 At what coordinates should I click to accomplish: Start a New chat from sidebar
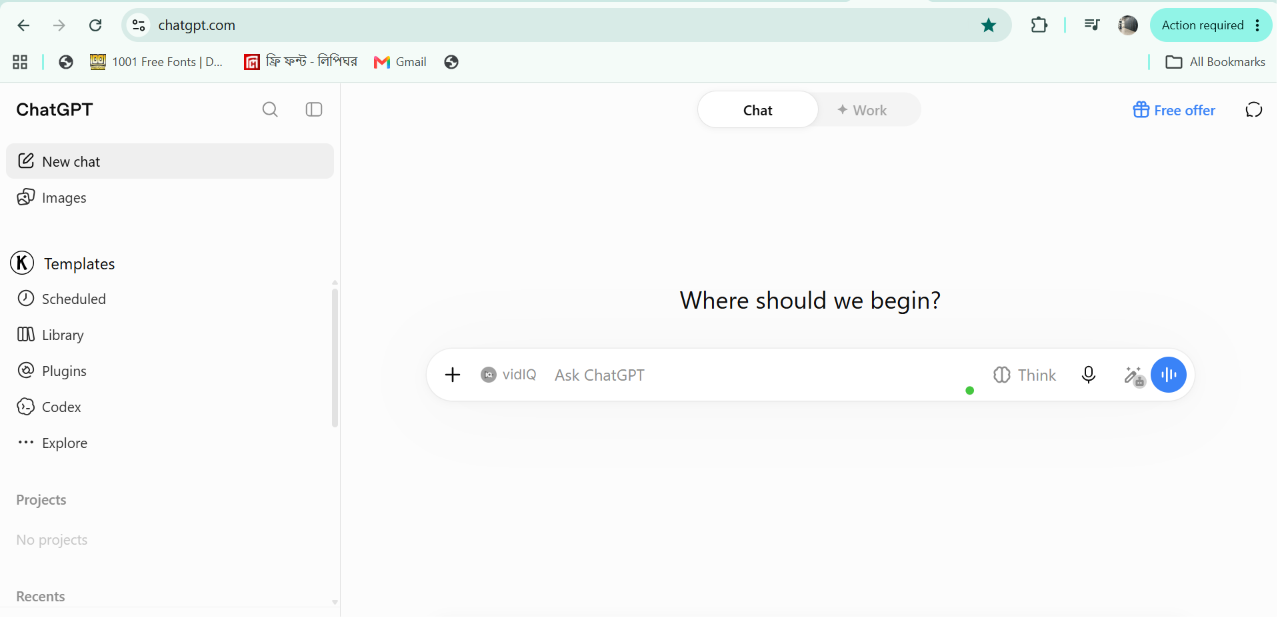point(170,161)
